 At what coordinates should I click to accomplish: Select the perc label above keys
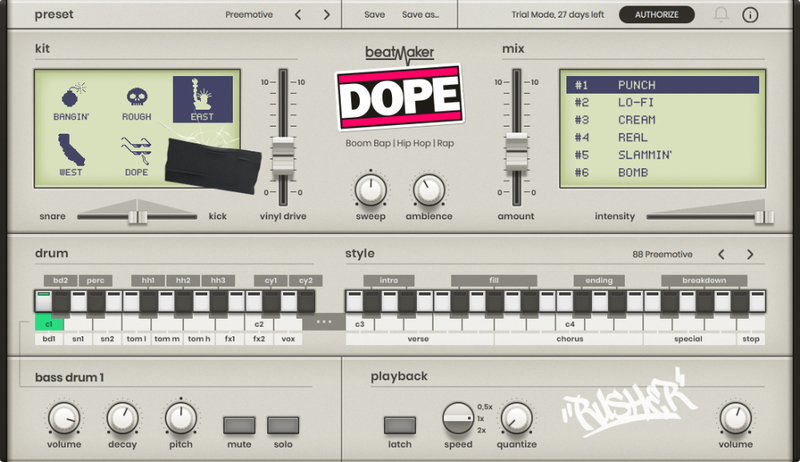(95, 280)
